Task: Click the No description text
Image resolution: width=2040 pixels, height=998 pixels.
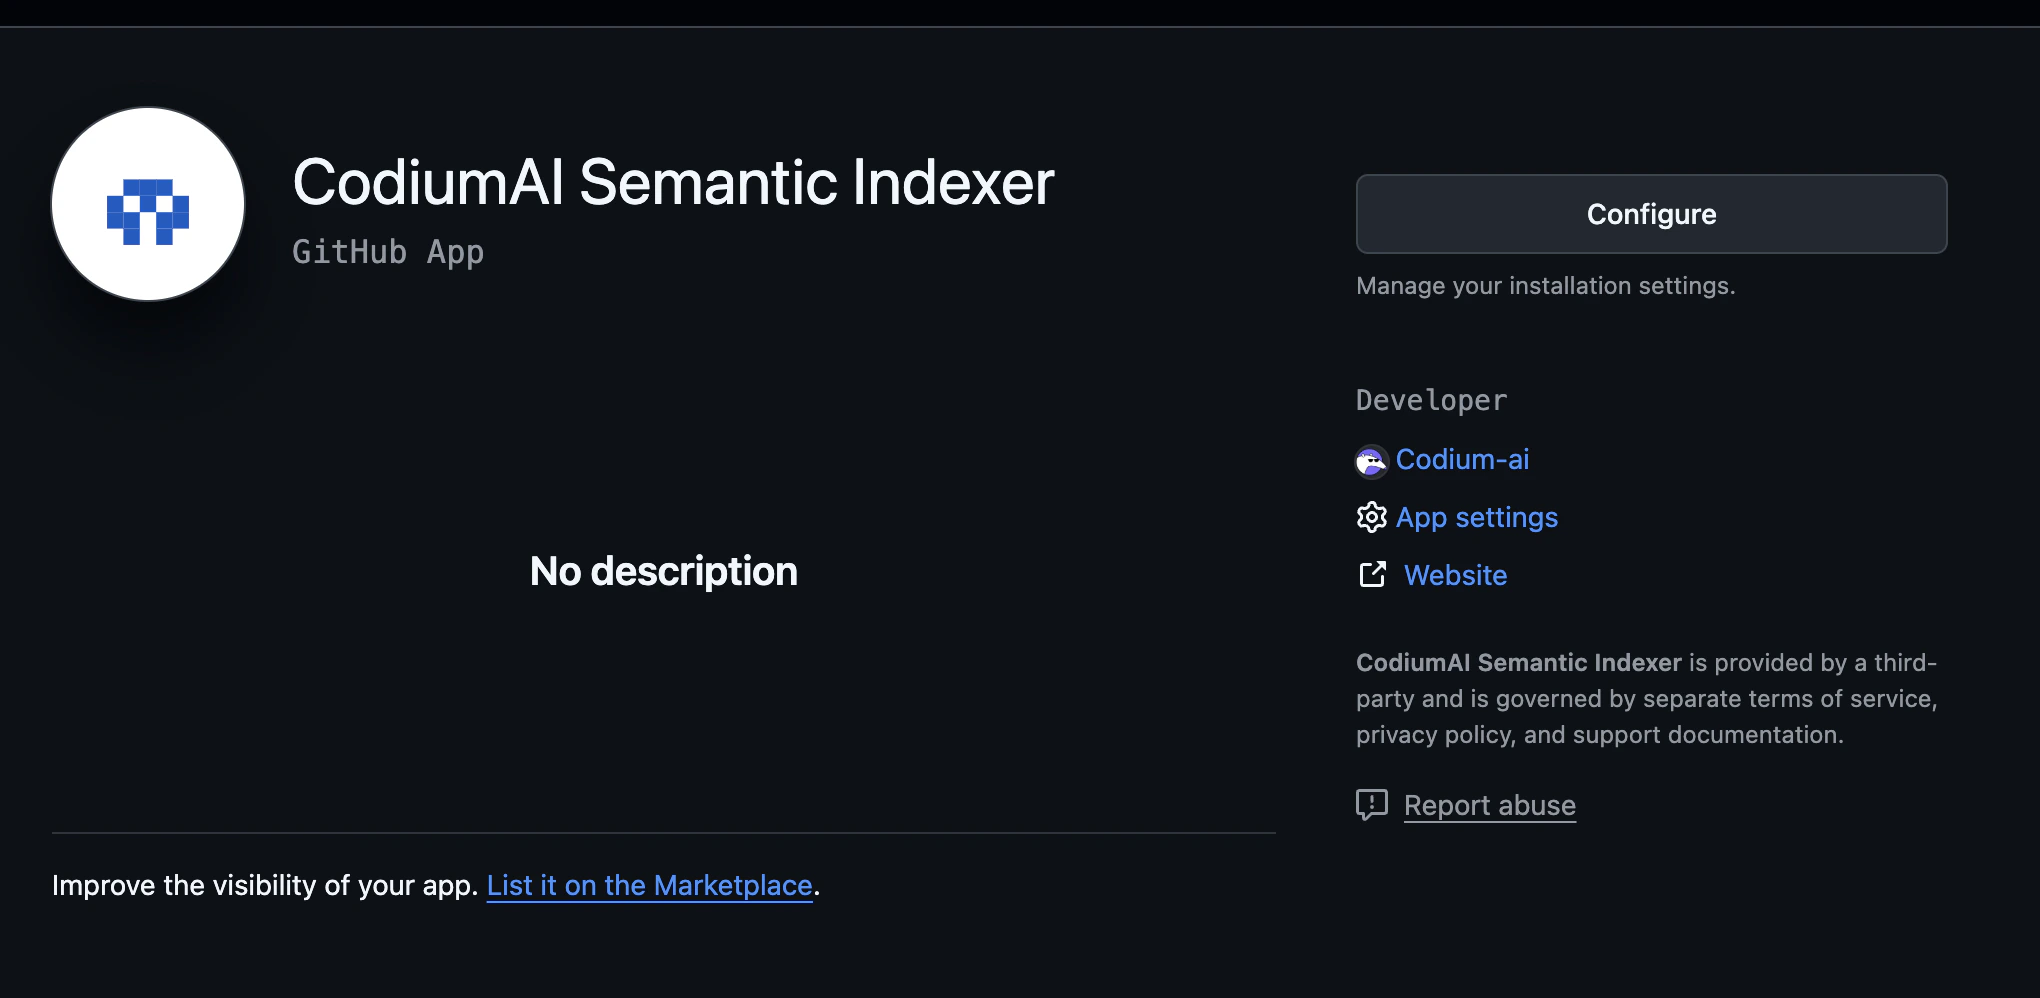Action: 663,571
